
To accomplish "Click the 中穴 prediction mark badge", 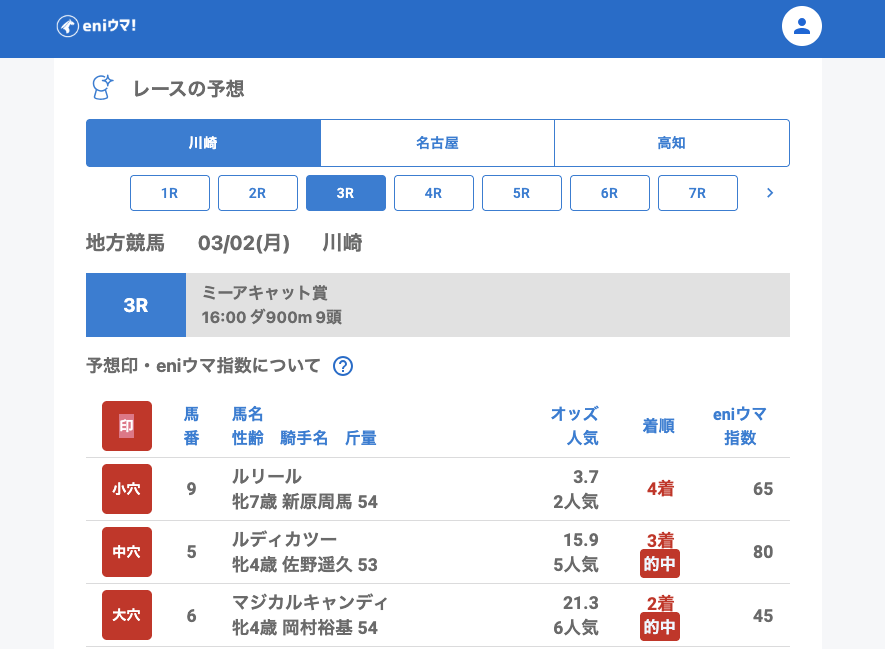I will (127, 552).
